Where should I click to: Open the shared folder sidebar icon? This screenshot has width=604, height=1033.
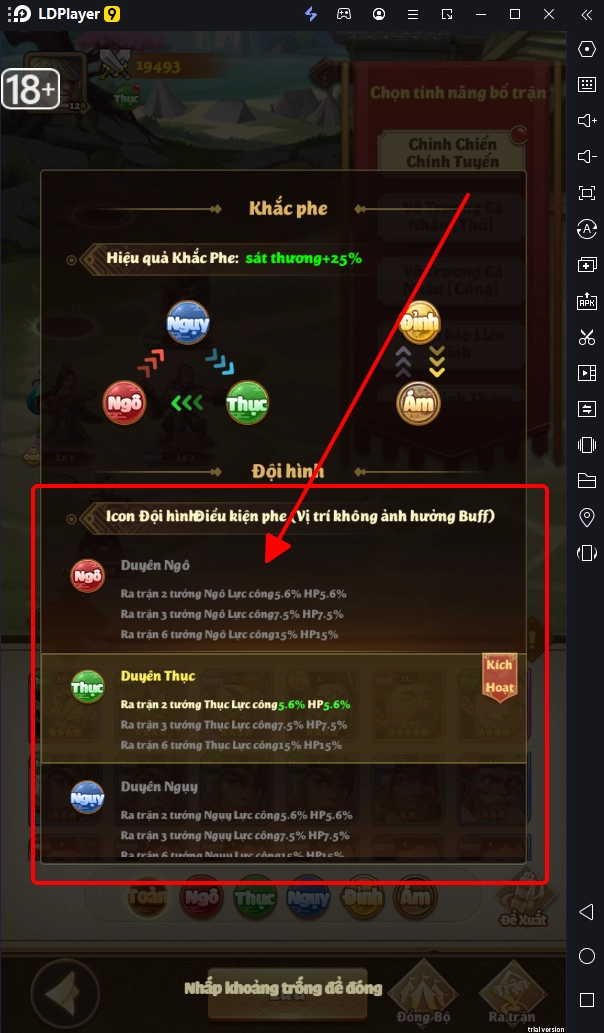pyautogui.click(x=586, y=480)
